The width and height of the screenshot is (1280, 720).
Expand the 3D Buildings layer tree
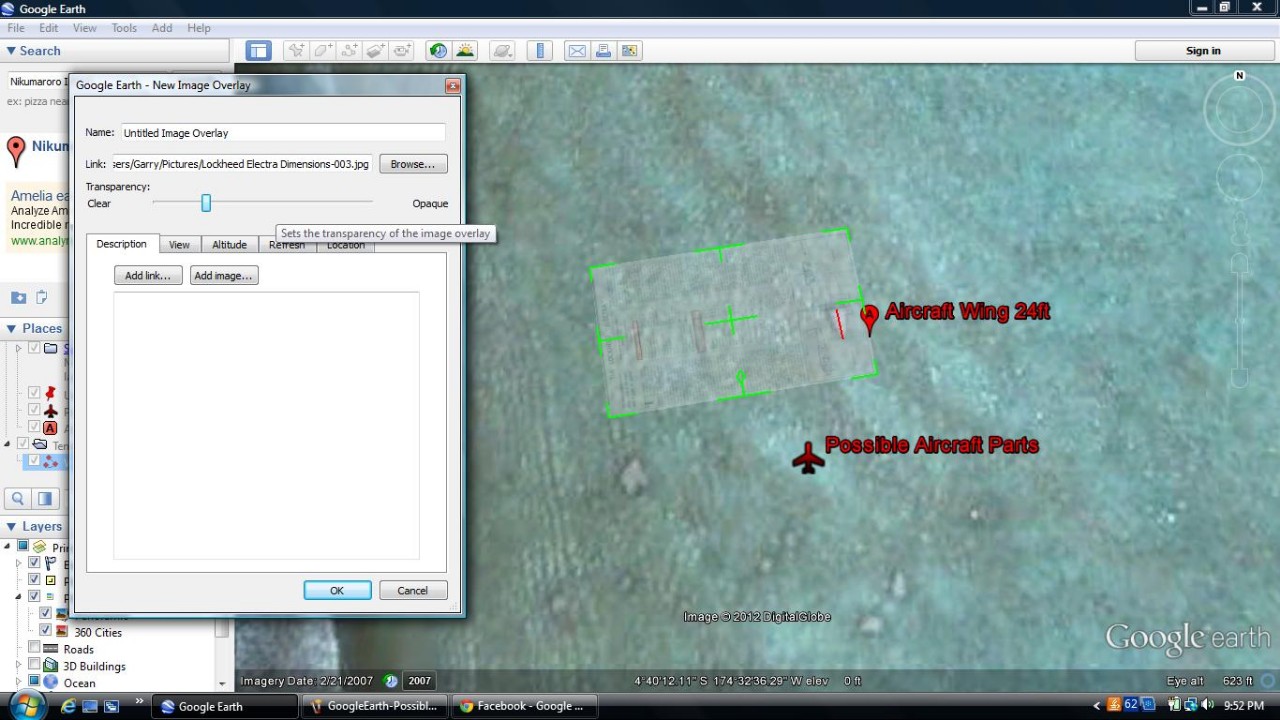tap(18, 665)
